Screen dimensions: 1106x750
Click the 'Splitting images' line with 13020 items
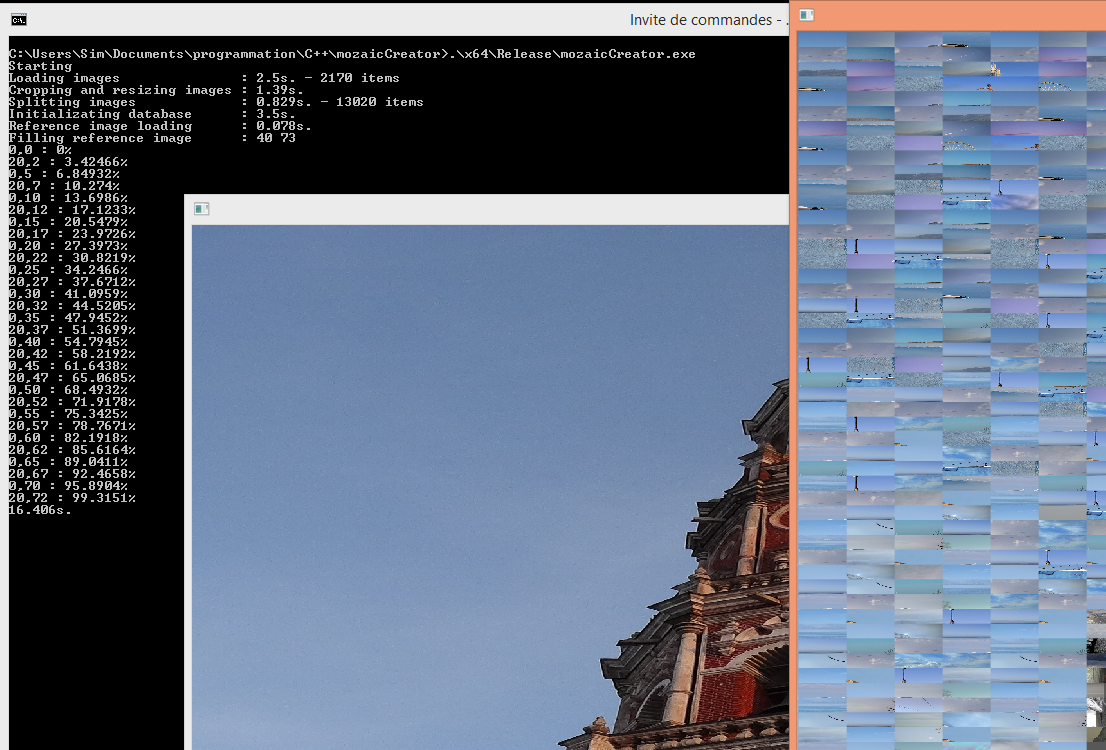pos(216,102)
